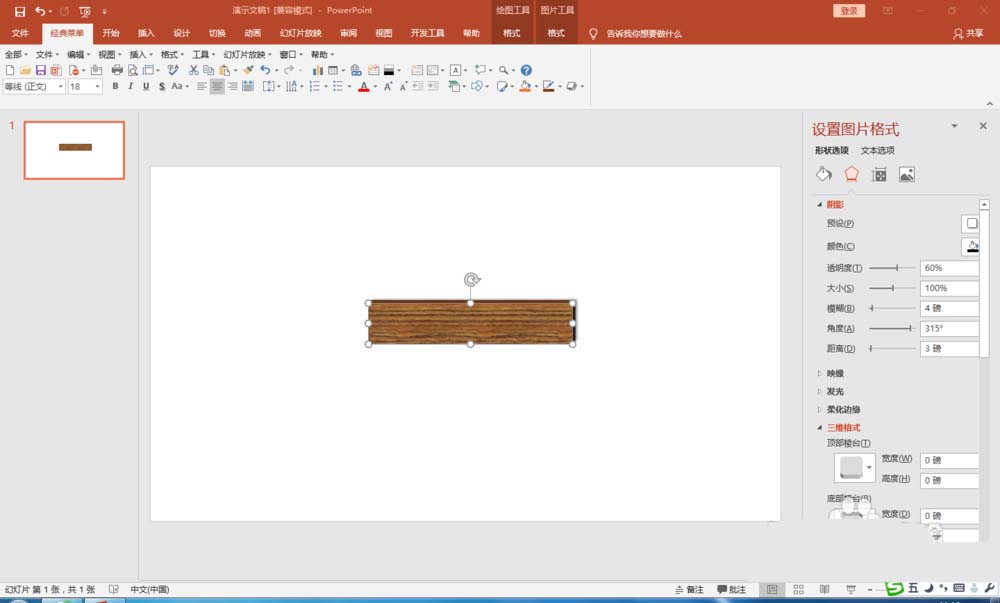The width and height of the screenshot is (1000, 603).
Task: Toggle Bold formatting
Action: (x=115, y=87)
